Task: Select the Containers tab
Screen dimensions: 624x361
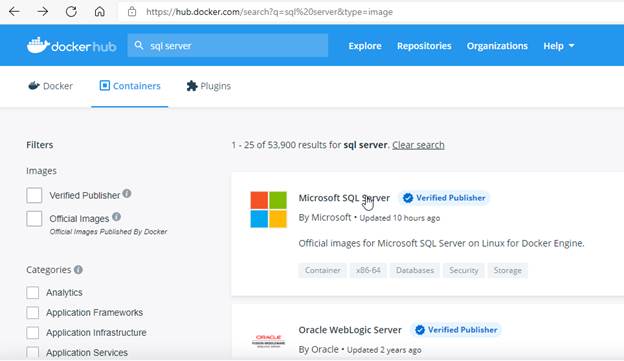Action: pos(130,86)
